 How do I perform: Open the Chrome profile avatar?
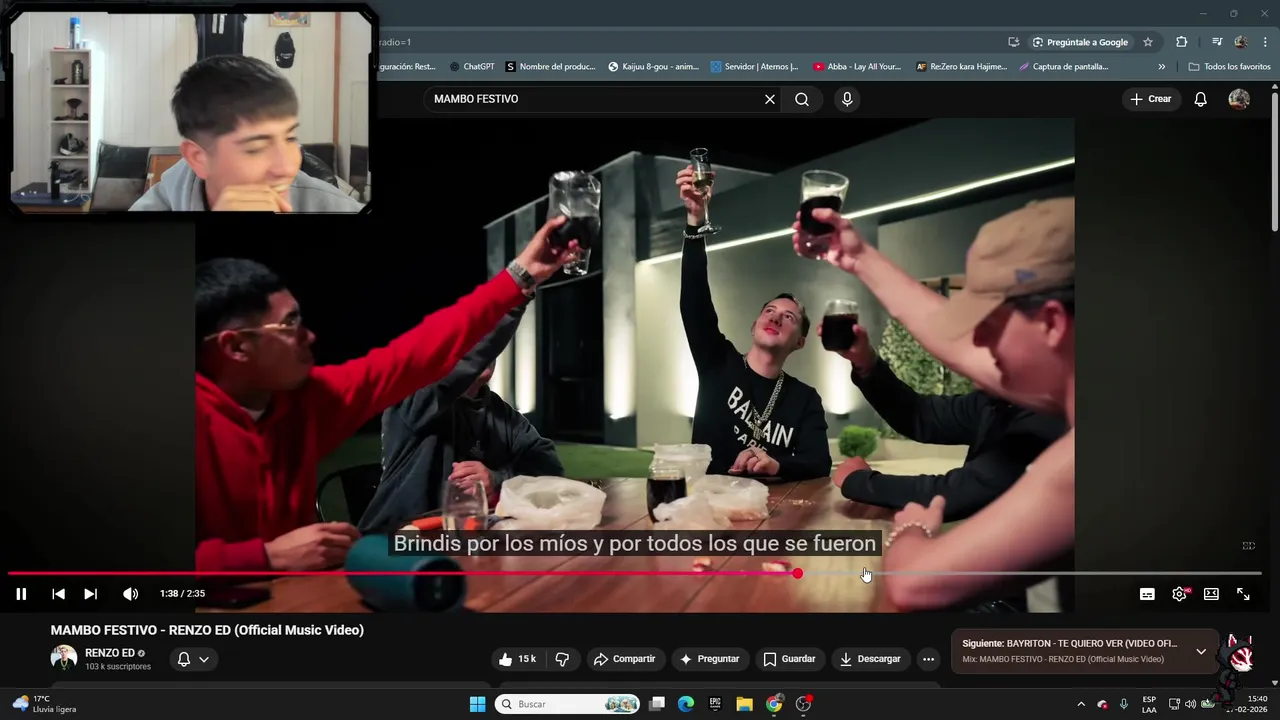(1240, 42)
